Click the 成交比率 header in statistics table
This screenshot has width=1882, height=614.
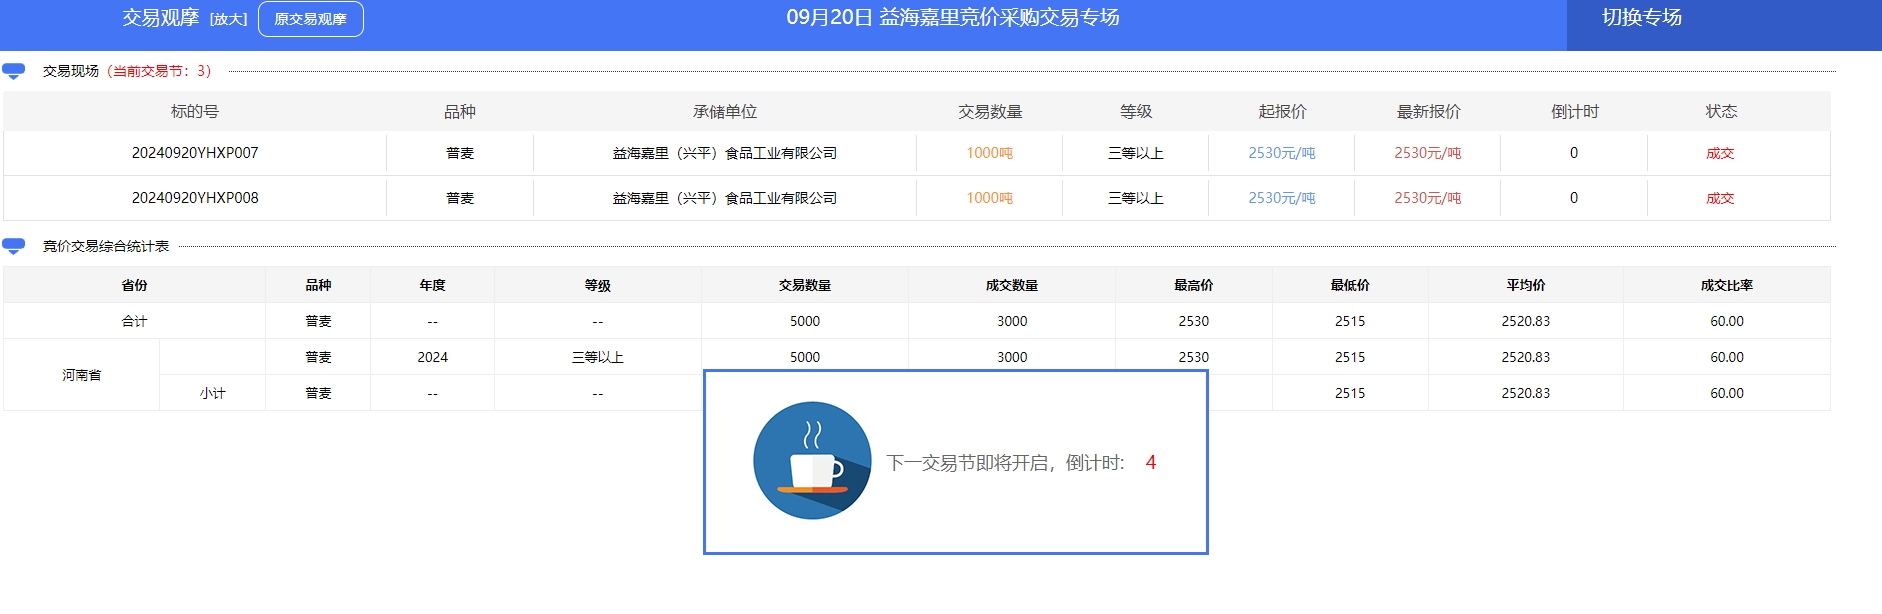pyautogui.click(x=1727, y=285)
